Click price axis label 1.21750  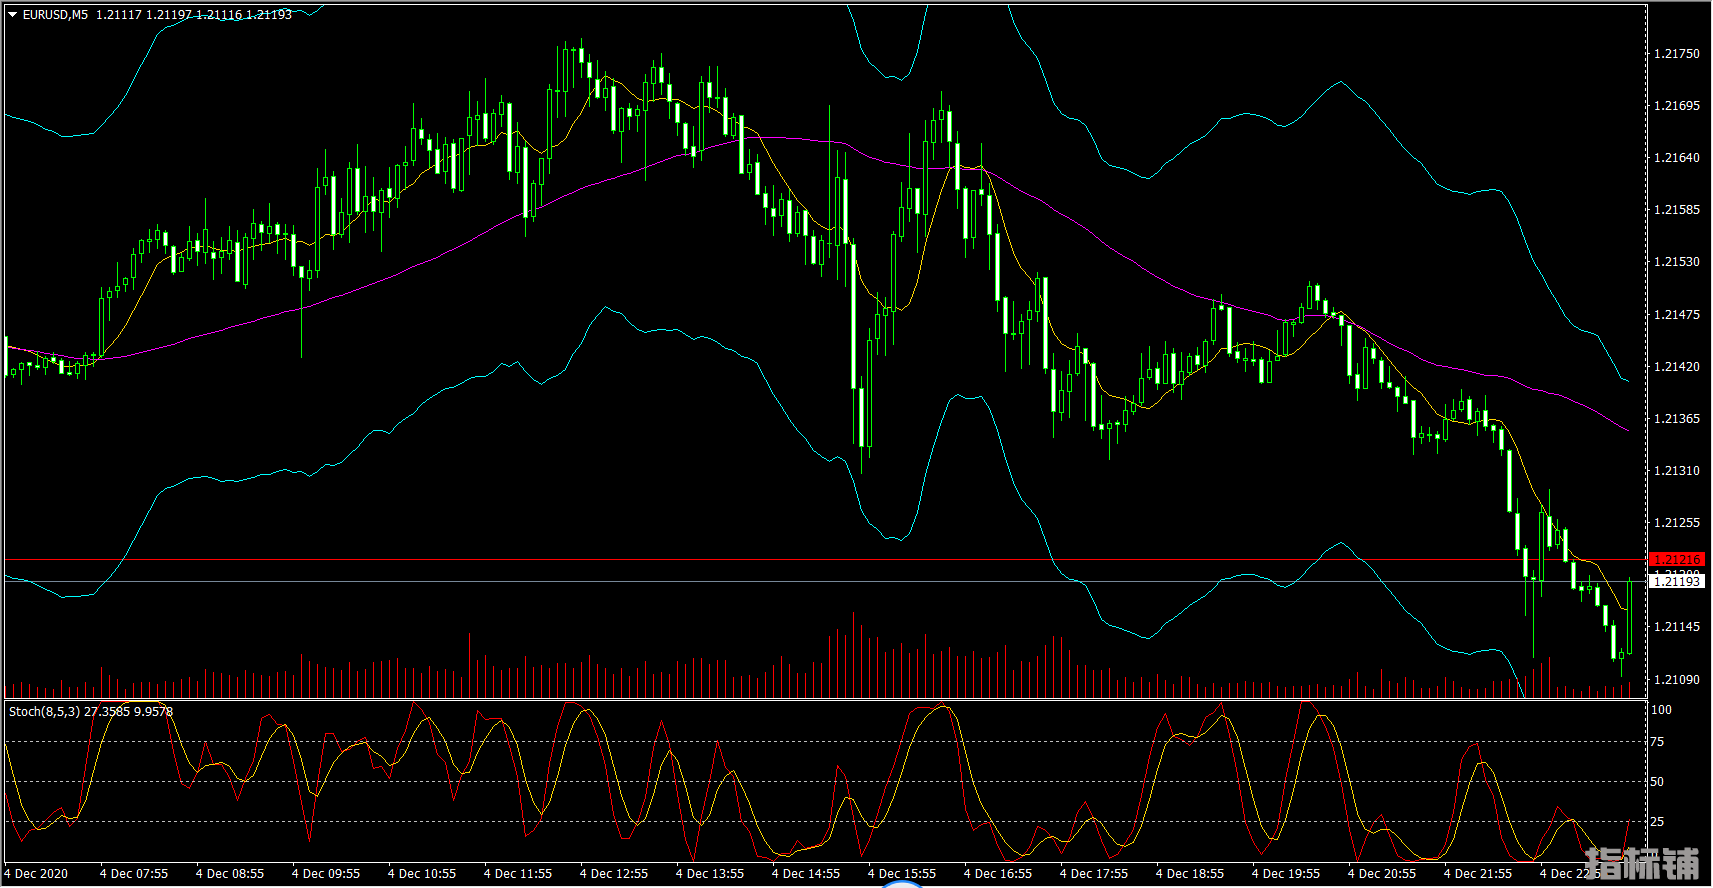(1676, 54)
